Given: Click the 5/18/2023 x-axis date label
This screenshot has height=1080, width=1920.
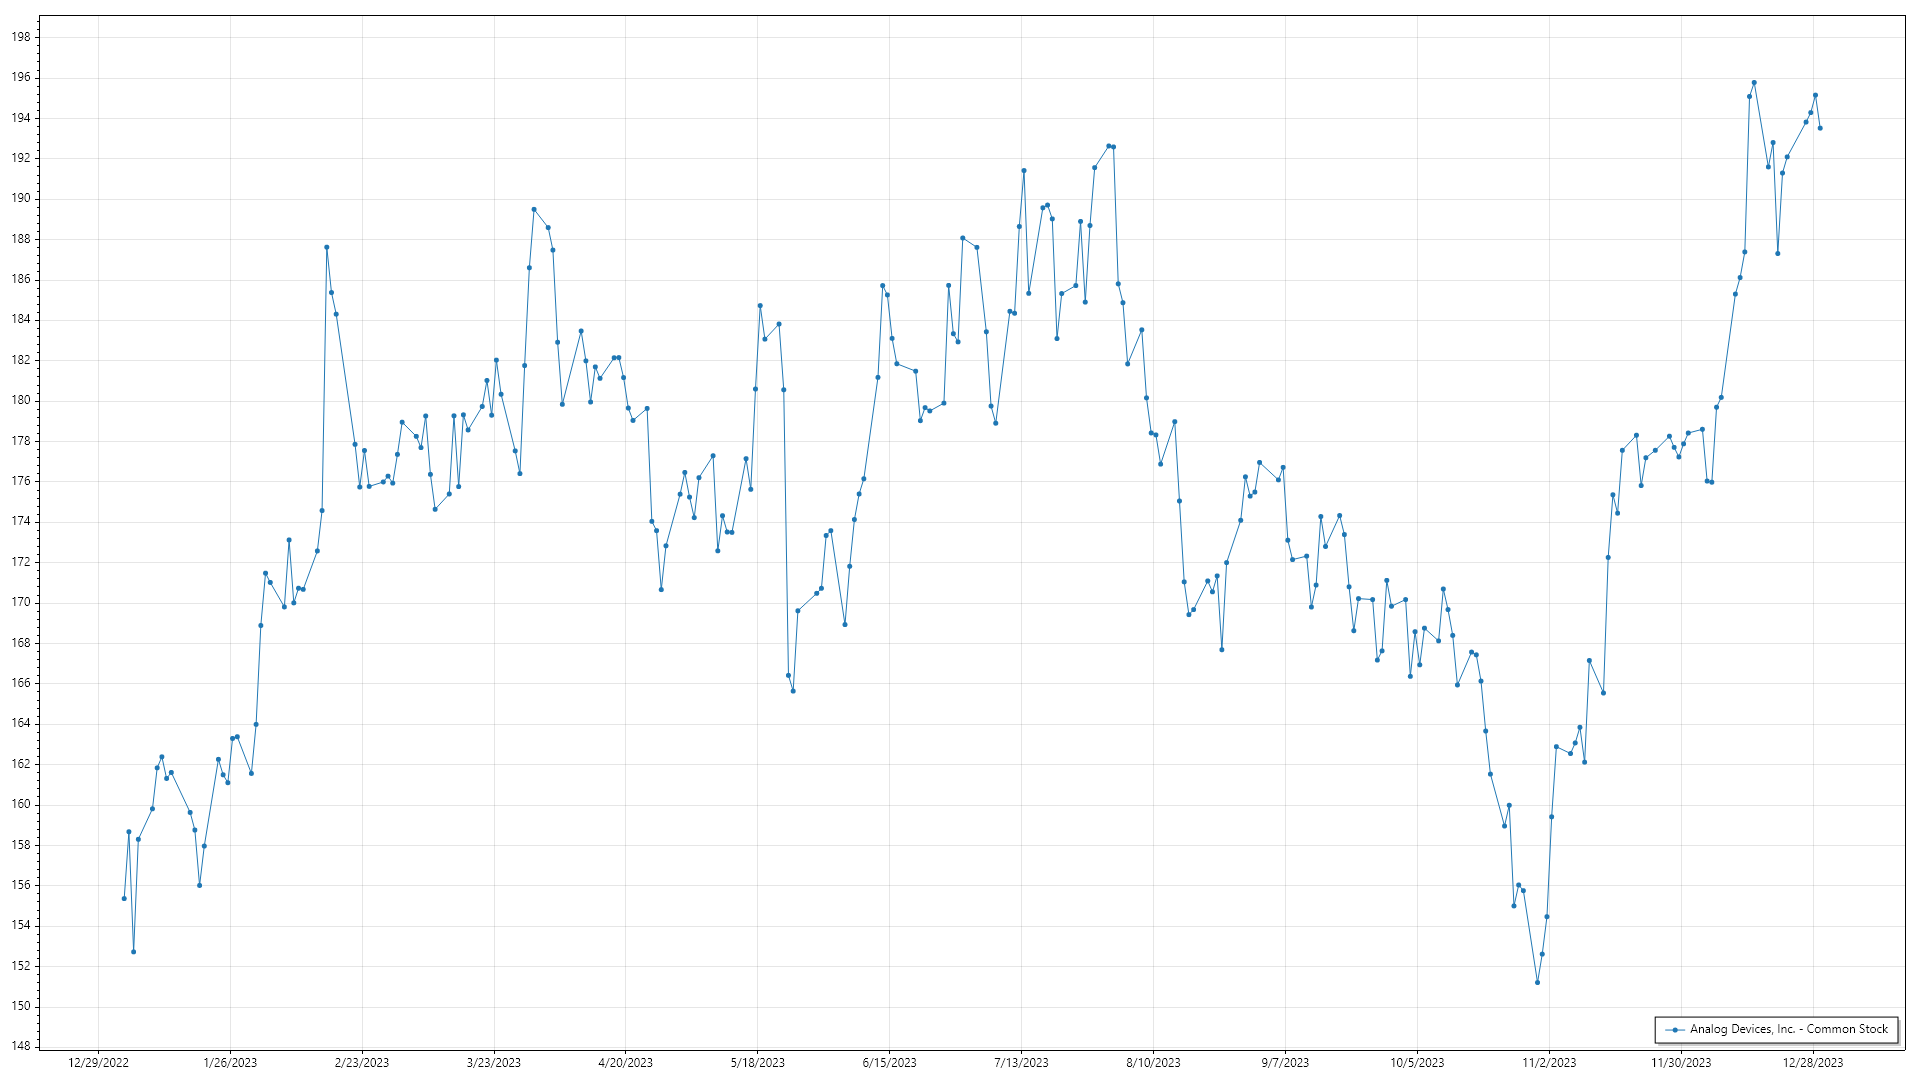Looking at the screenshot, I should [x=757, y=1063].
